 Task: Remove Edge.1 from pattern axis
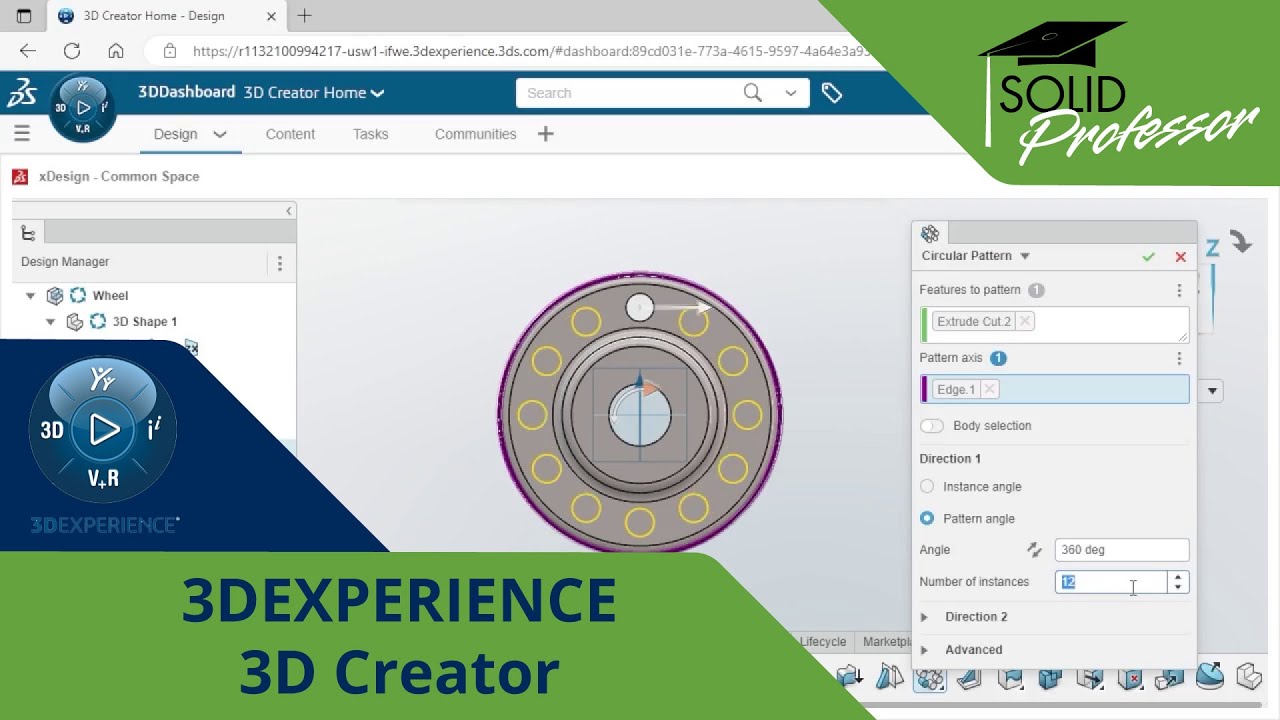click(x=989, y=389)
